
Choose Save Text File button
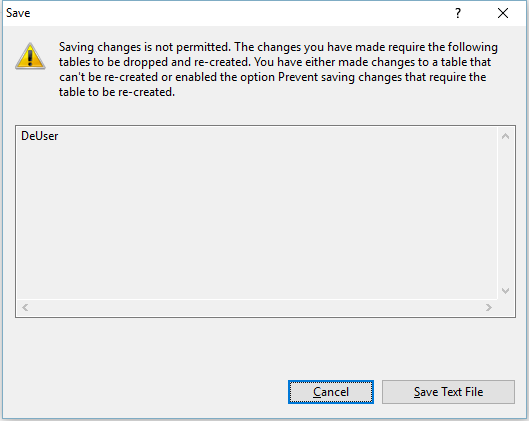[448, 392]
